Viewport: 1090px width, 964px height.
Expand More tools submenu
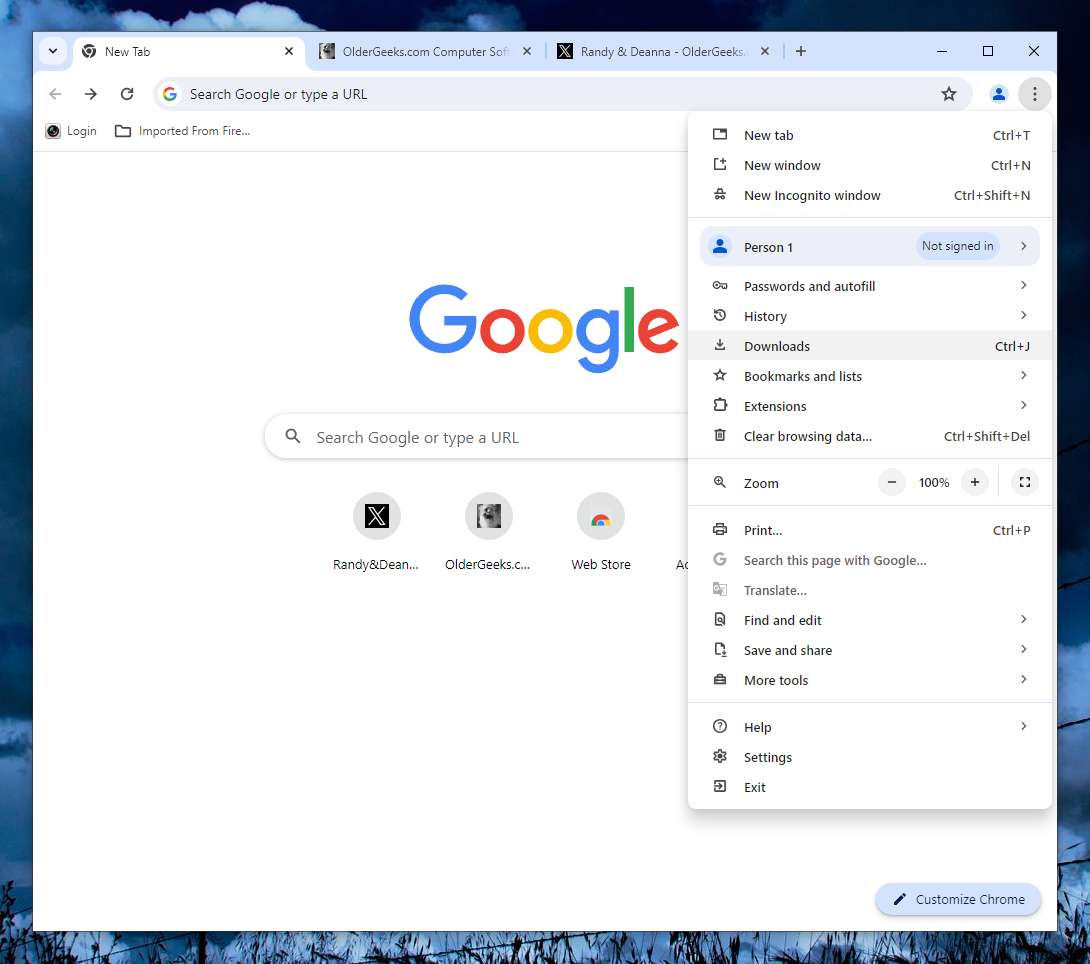(870, 680)
